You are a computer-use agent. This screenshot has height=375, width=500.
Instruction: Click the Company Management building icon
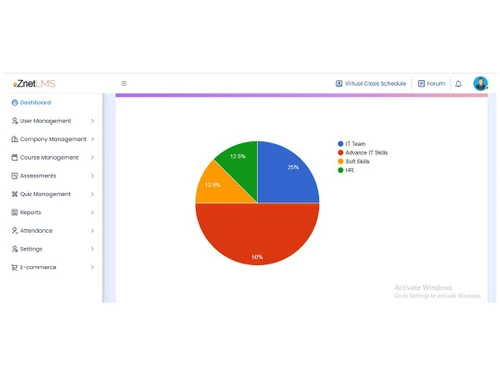click(x=14, y=139)
